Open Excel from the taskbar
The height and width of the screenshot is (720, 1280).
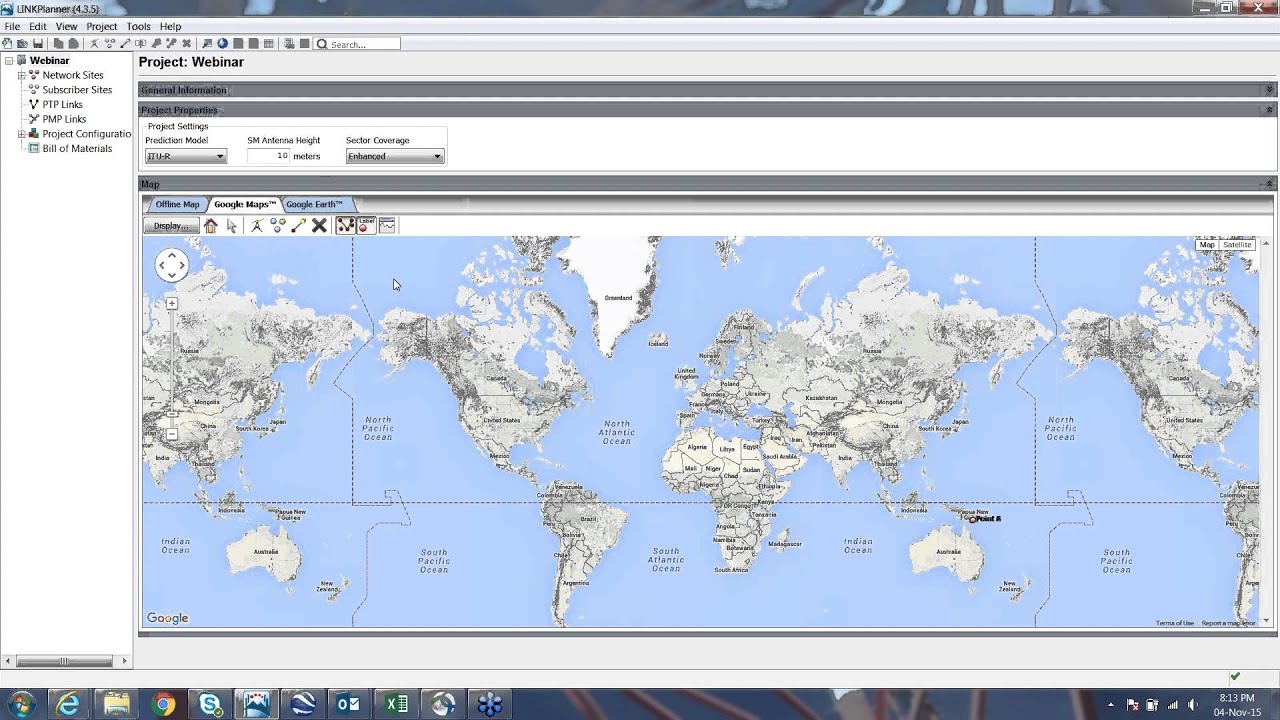pyautogui.click(x=396, y=704)
